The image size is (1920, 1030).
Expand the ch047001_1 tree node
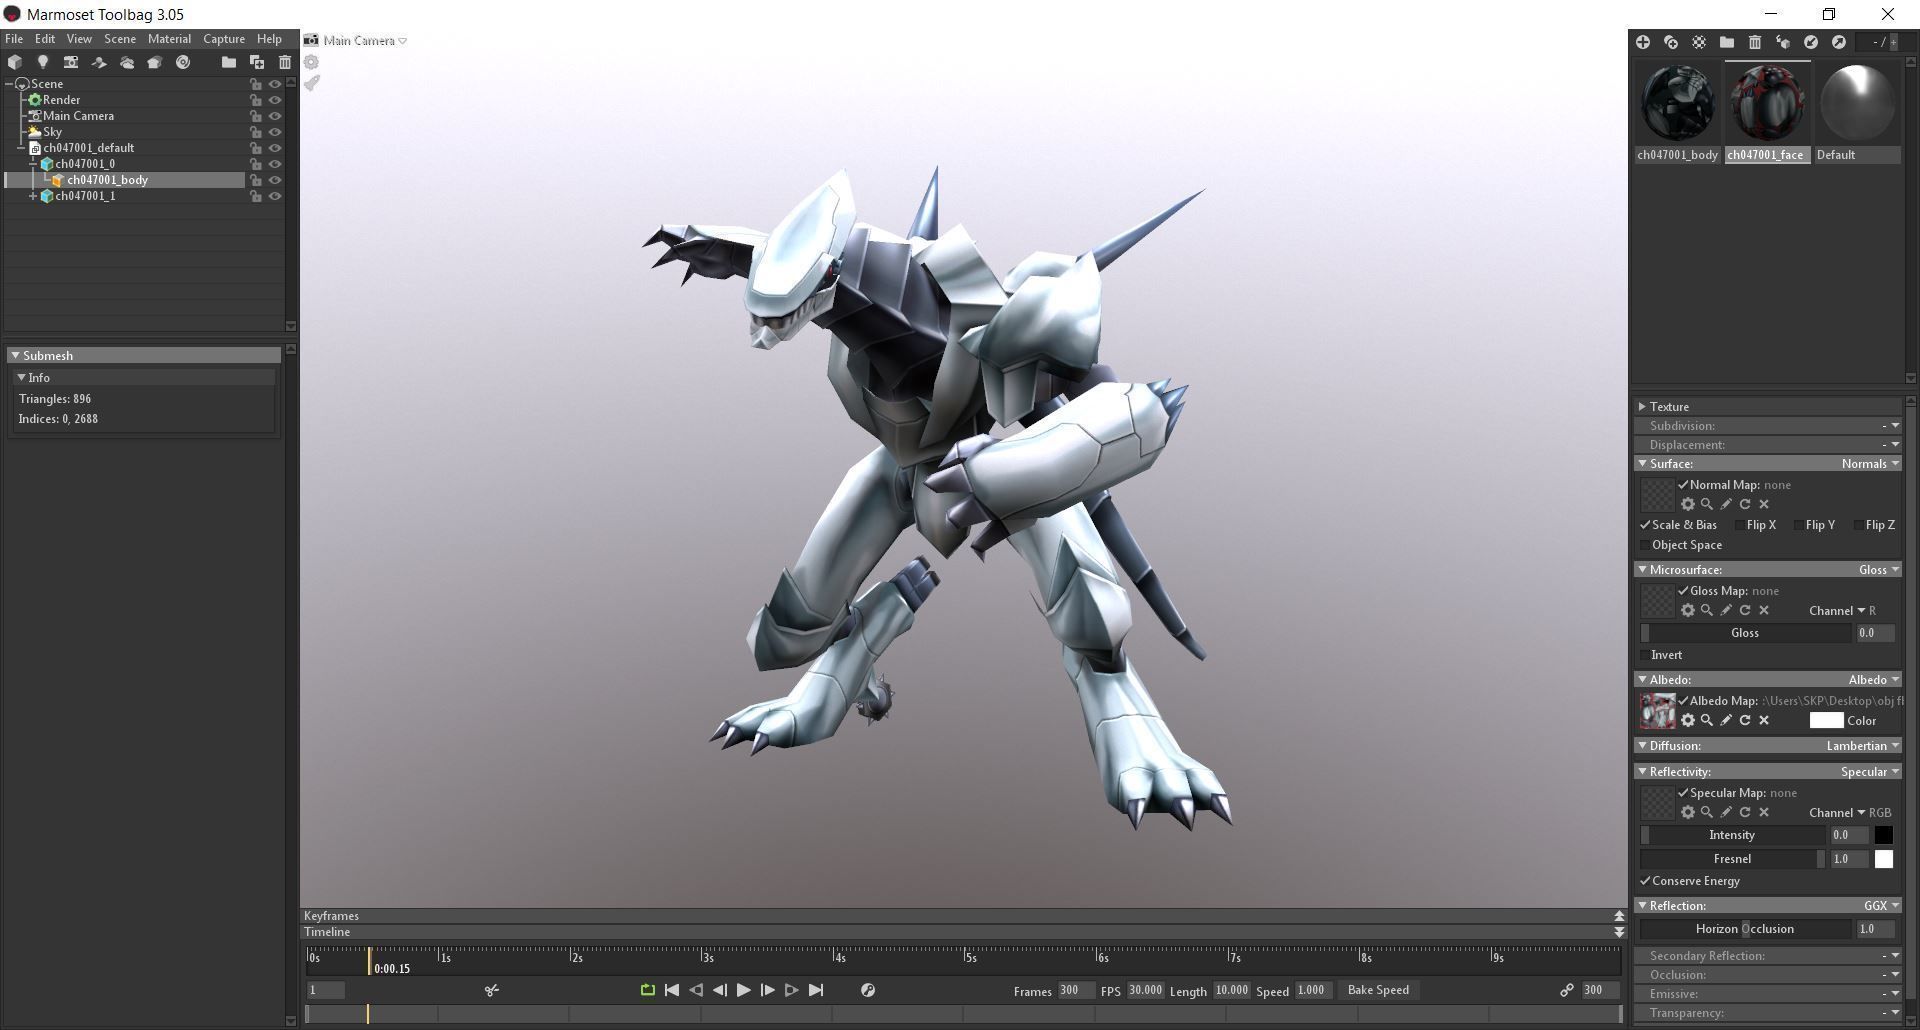tap(33, 196)
